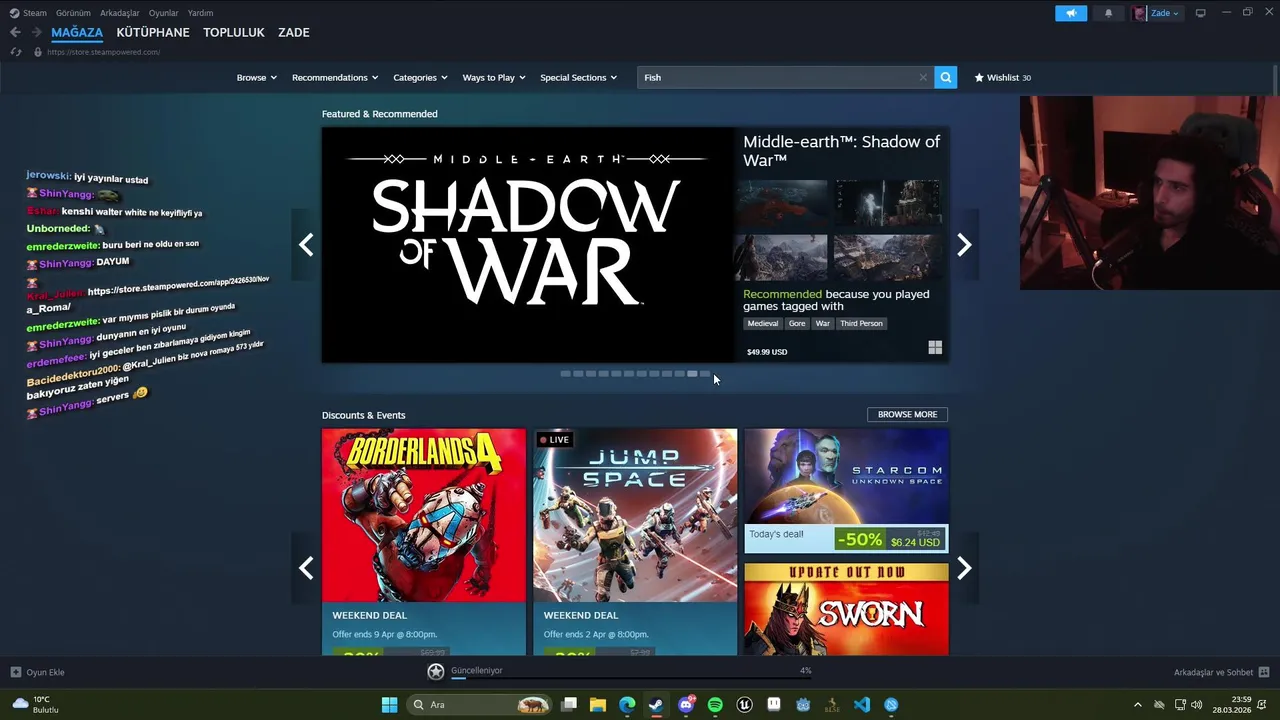The image size is (1280, 720).
Task: Select the MAĞAZA tab
Action: 77,32
